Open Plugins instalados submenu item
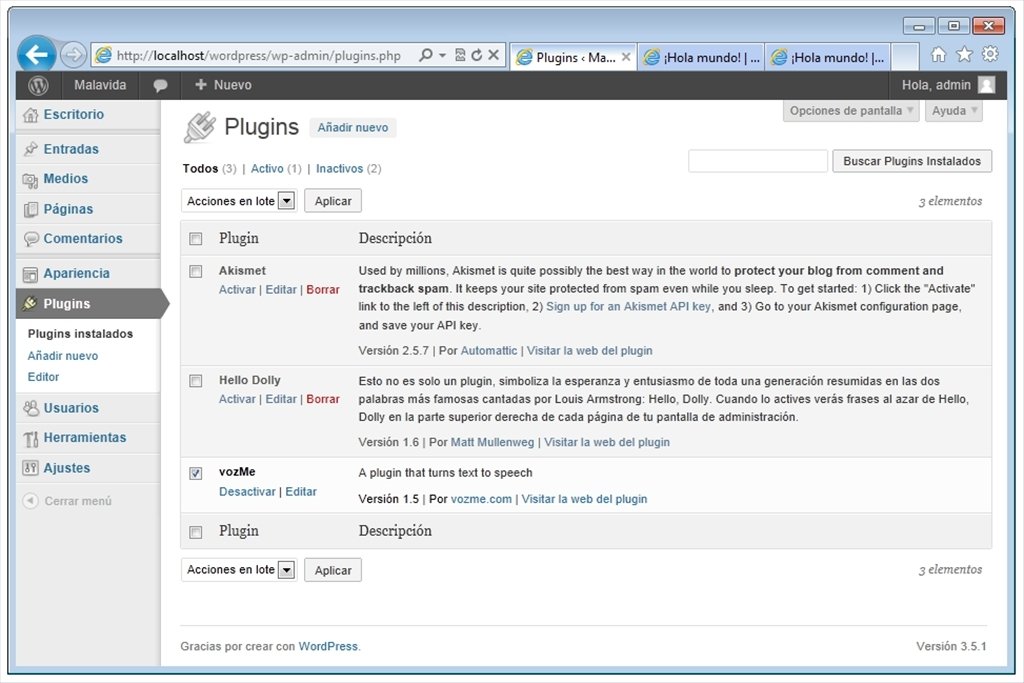Image resolution: width=1024 pixels, height=683 pixels. [80, 334]
